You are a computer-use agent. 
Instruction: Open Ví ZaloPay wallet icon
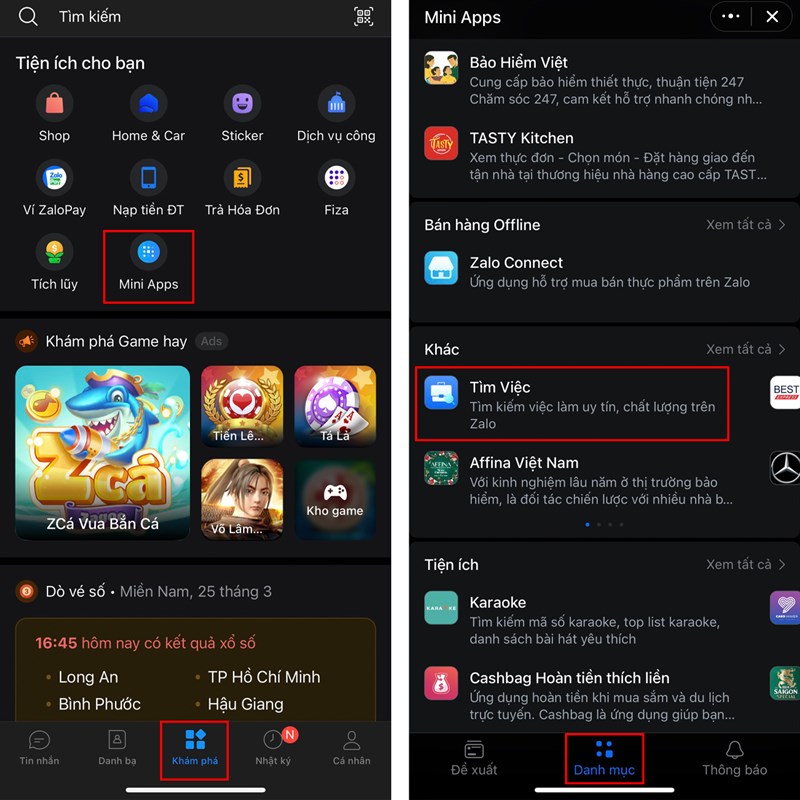[54, 178]
